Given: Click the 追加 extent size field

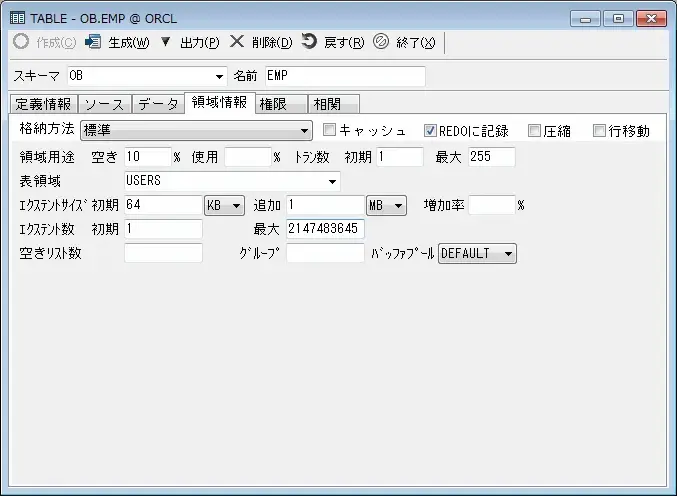Looking at the screenshot, I should pyautogui.click(x=326, y=205).
